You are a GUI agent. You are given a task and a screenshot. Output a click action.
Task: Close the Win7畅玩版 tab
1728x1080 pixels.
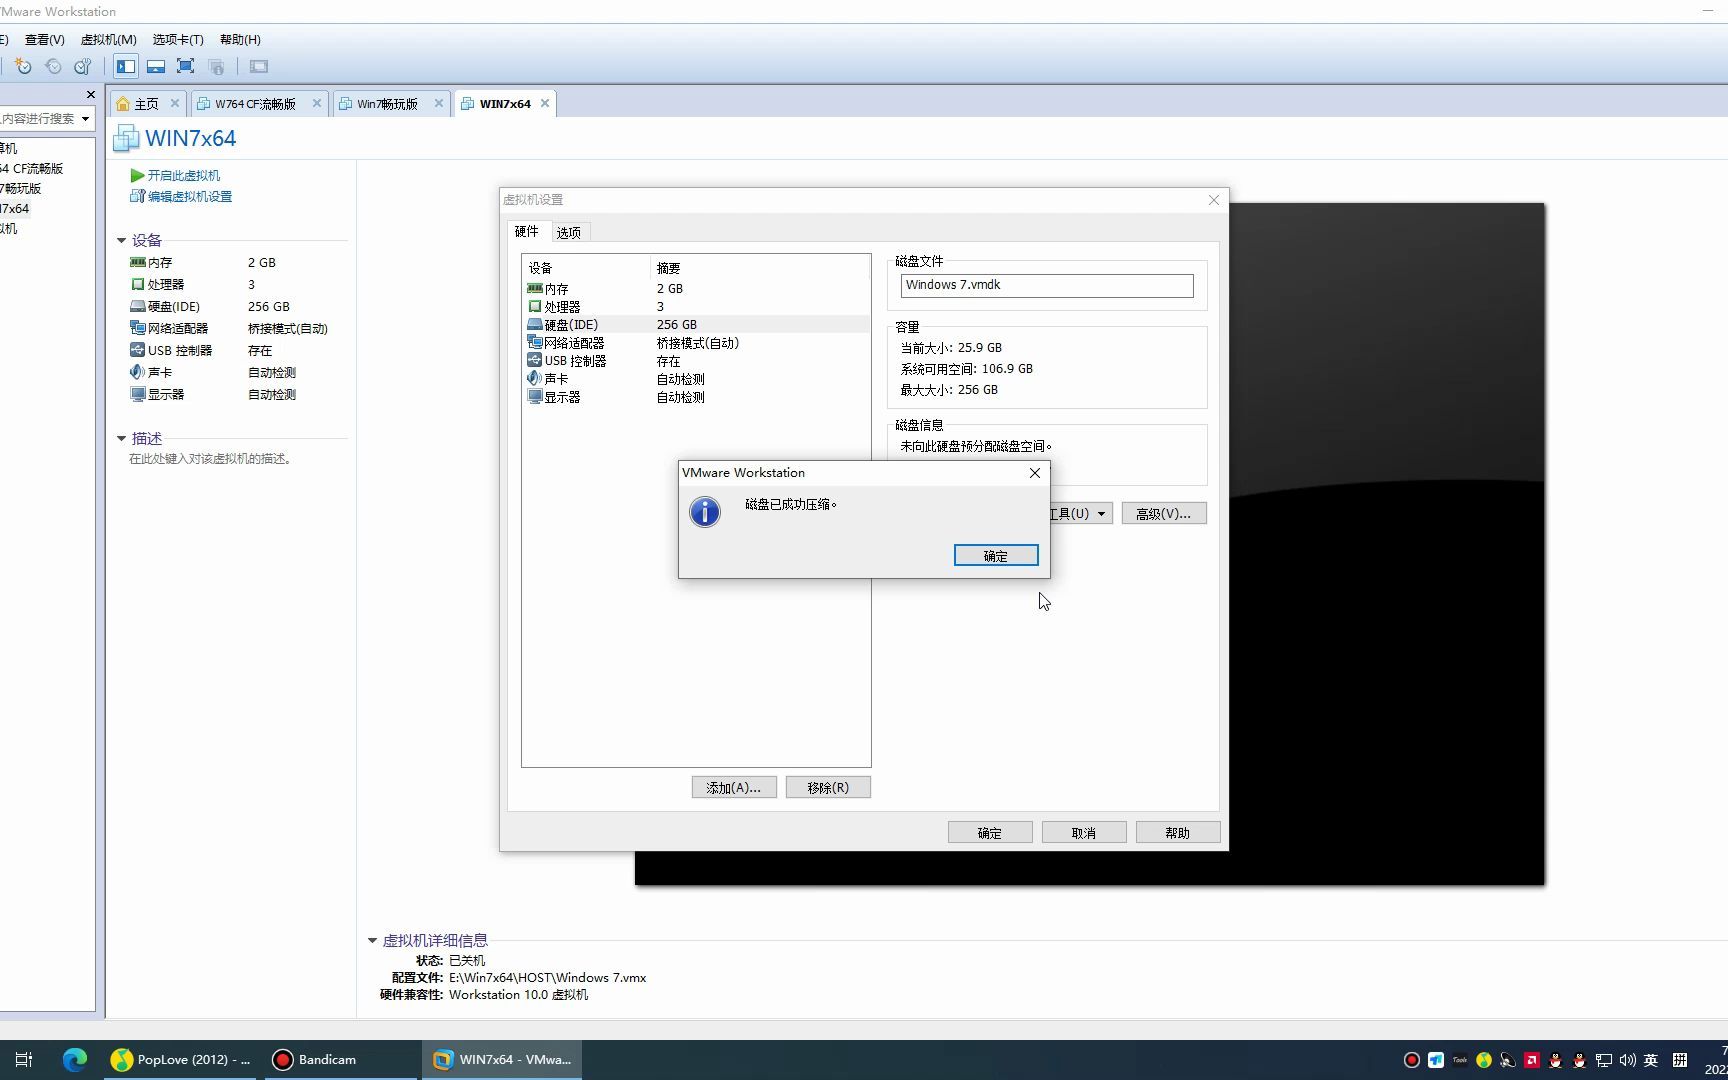439,104
